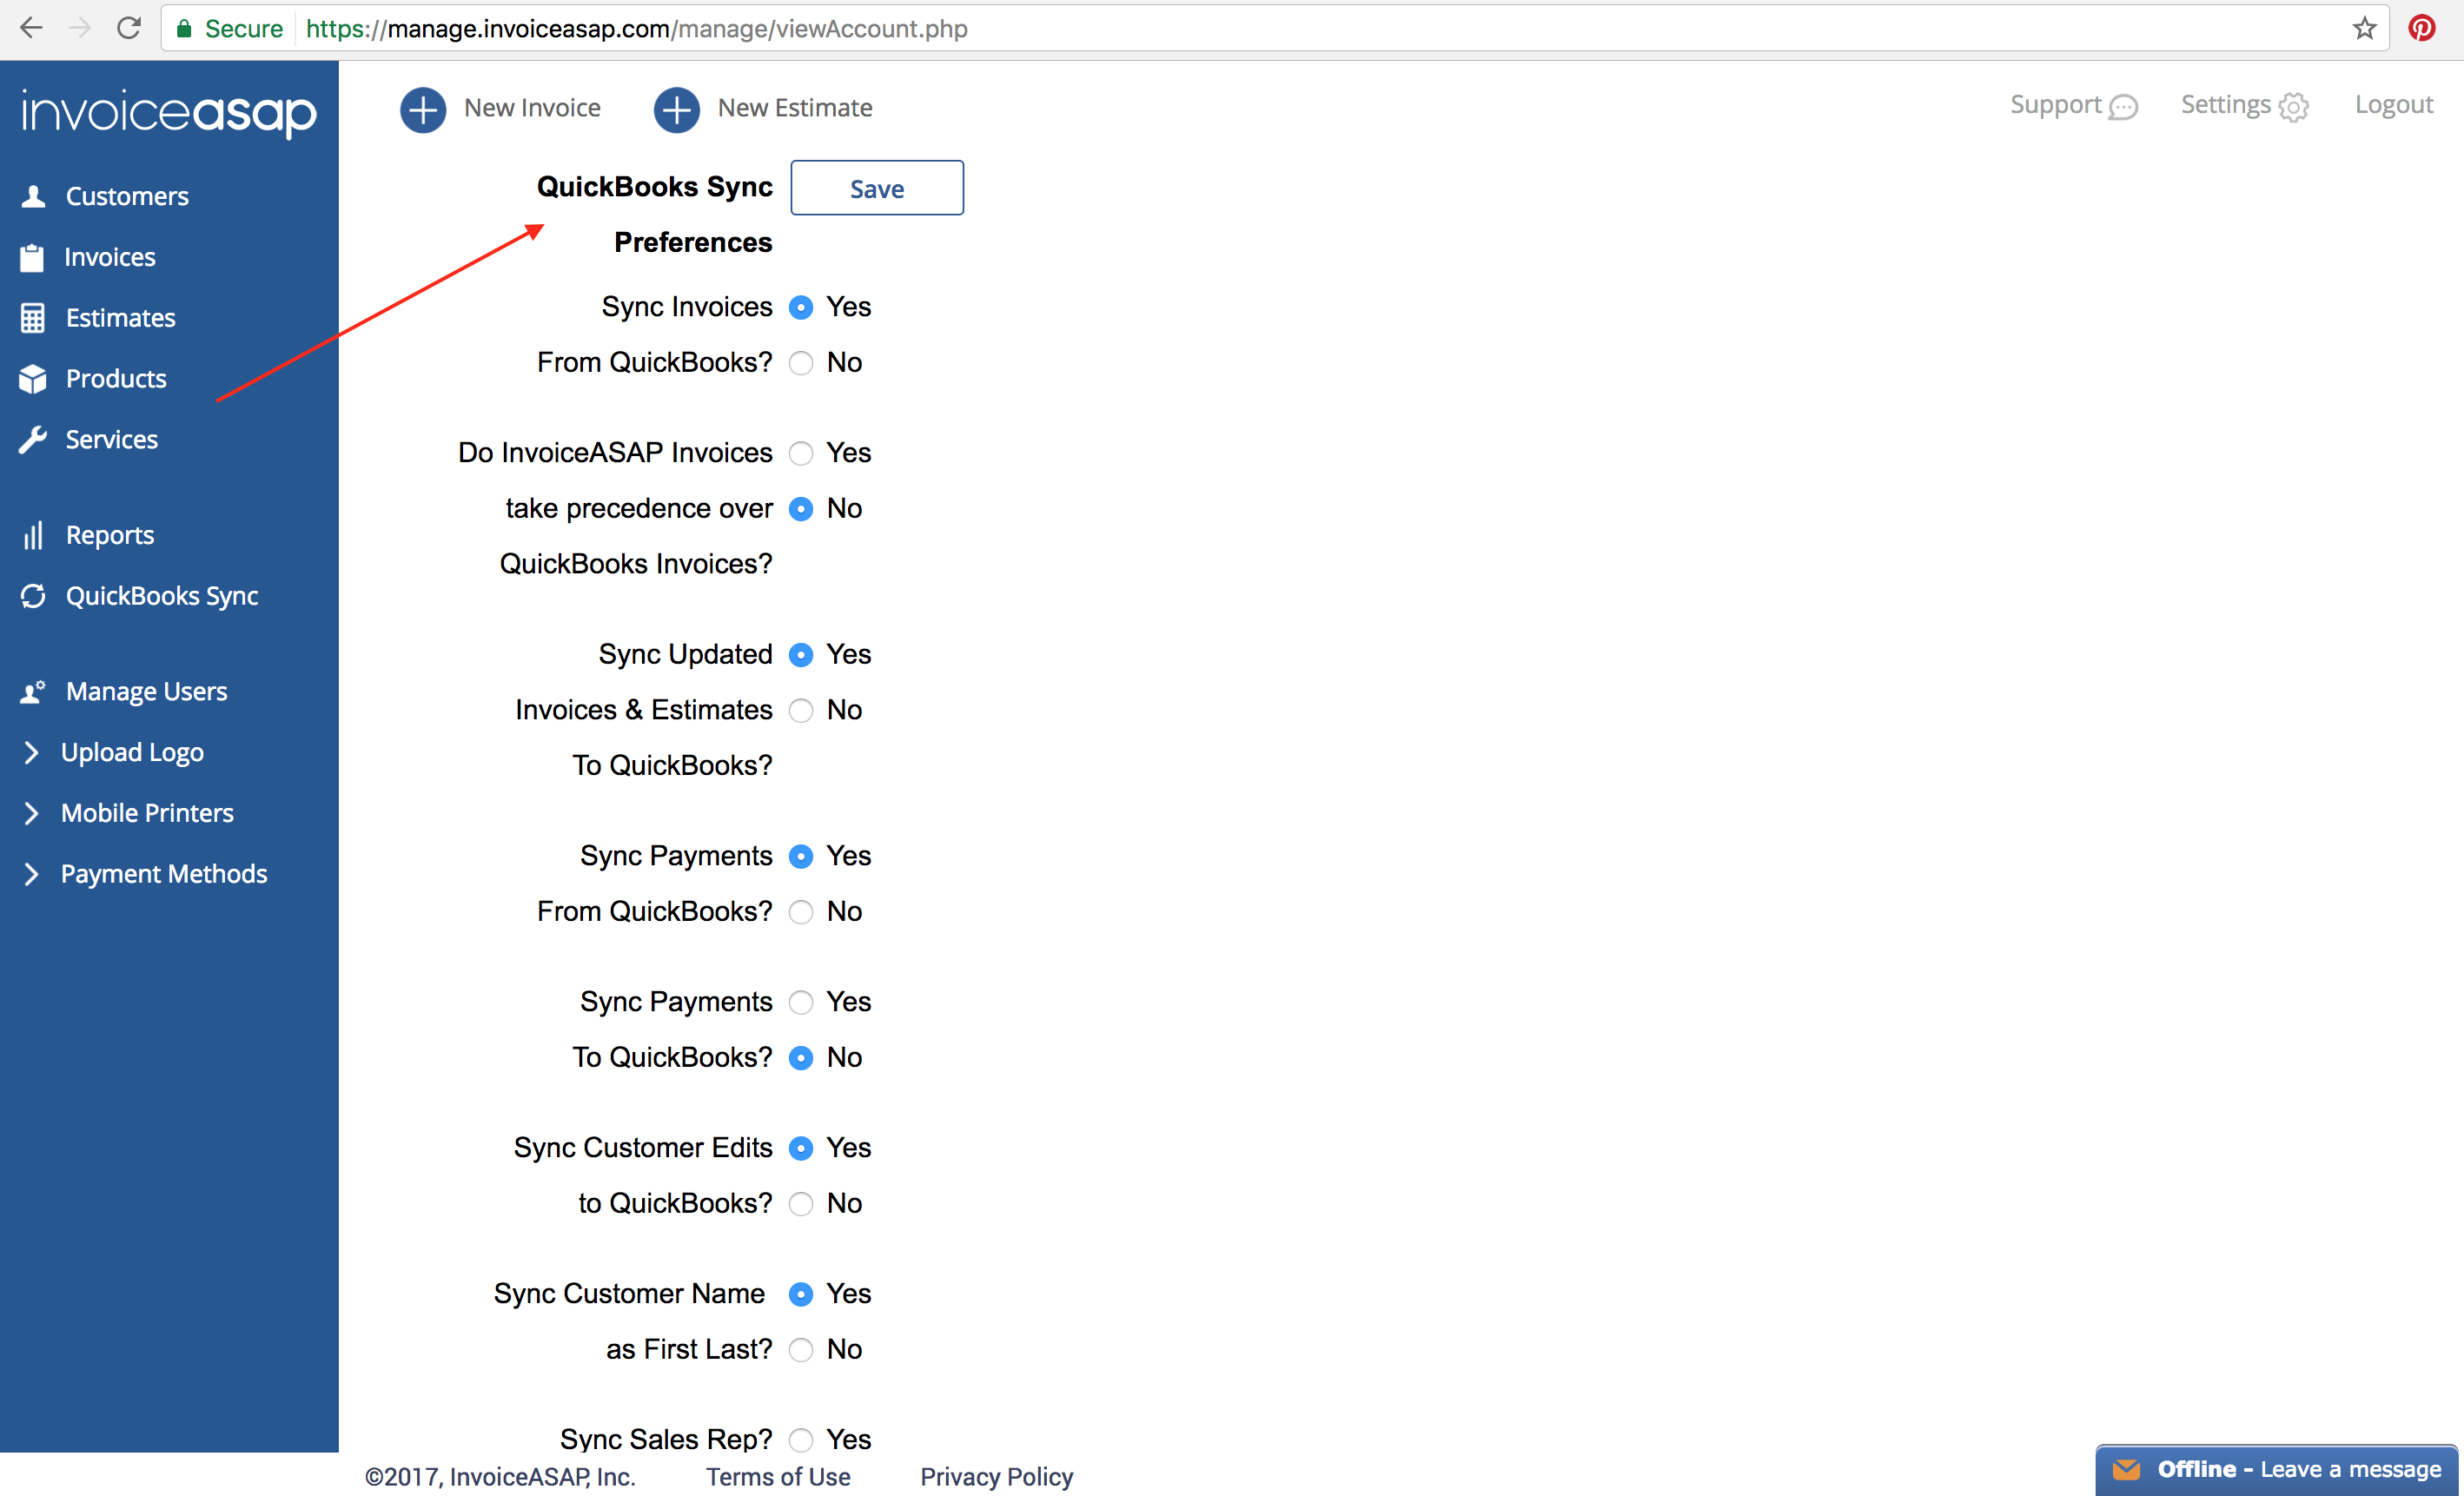Open Invoices in the sidebar
The width and height of the screenshot is (2464, 1496).
(x=110, y=257)
